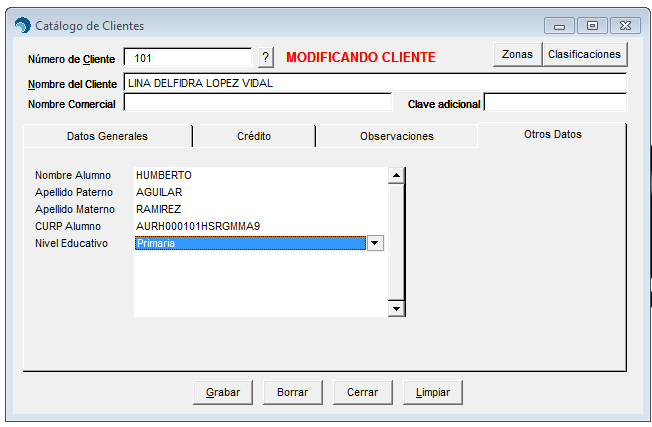Close the form with Cerrar button
This screenshot has width=652, height=427.
[362, 392]
